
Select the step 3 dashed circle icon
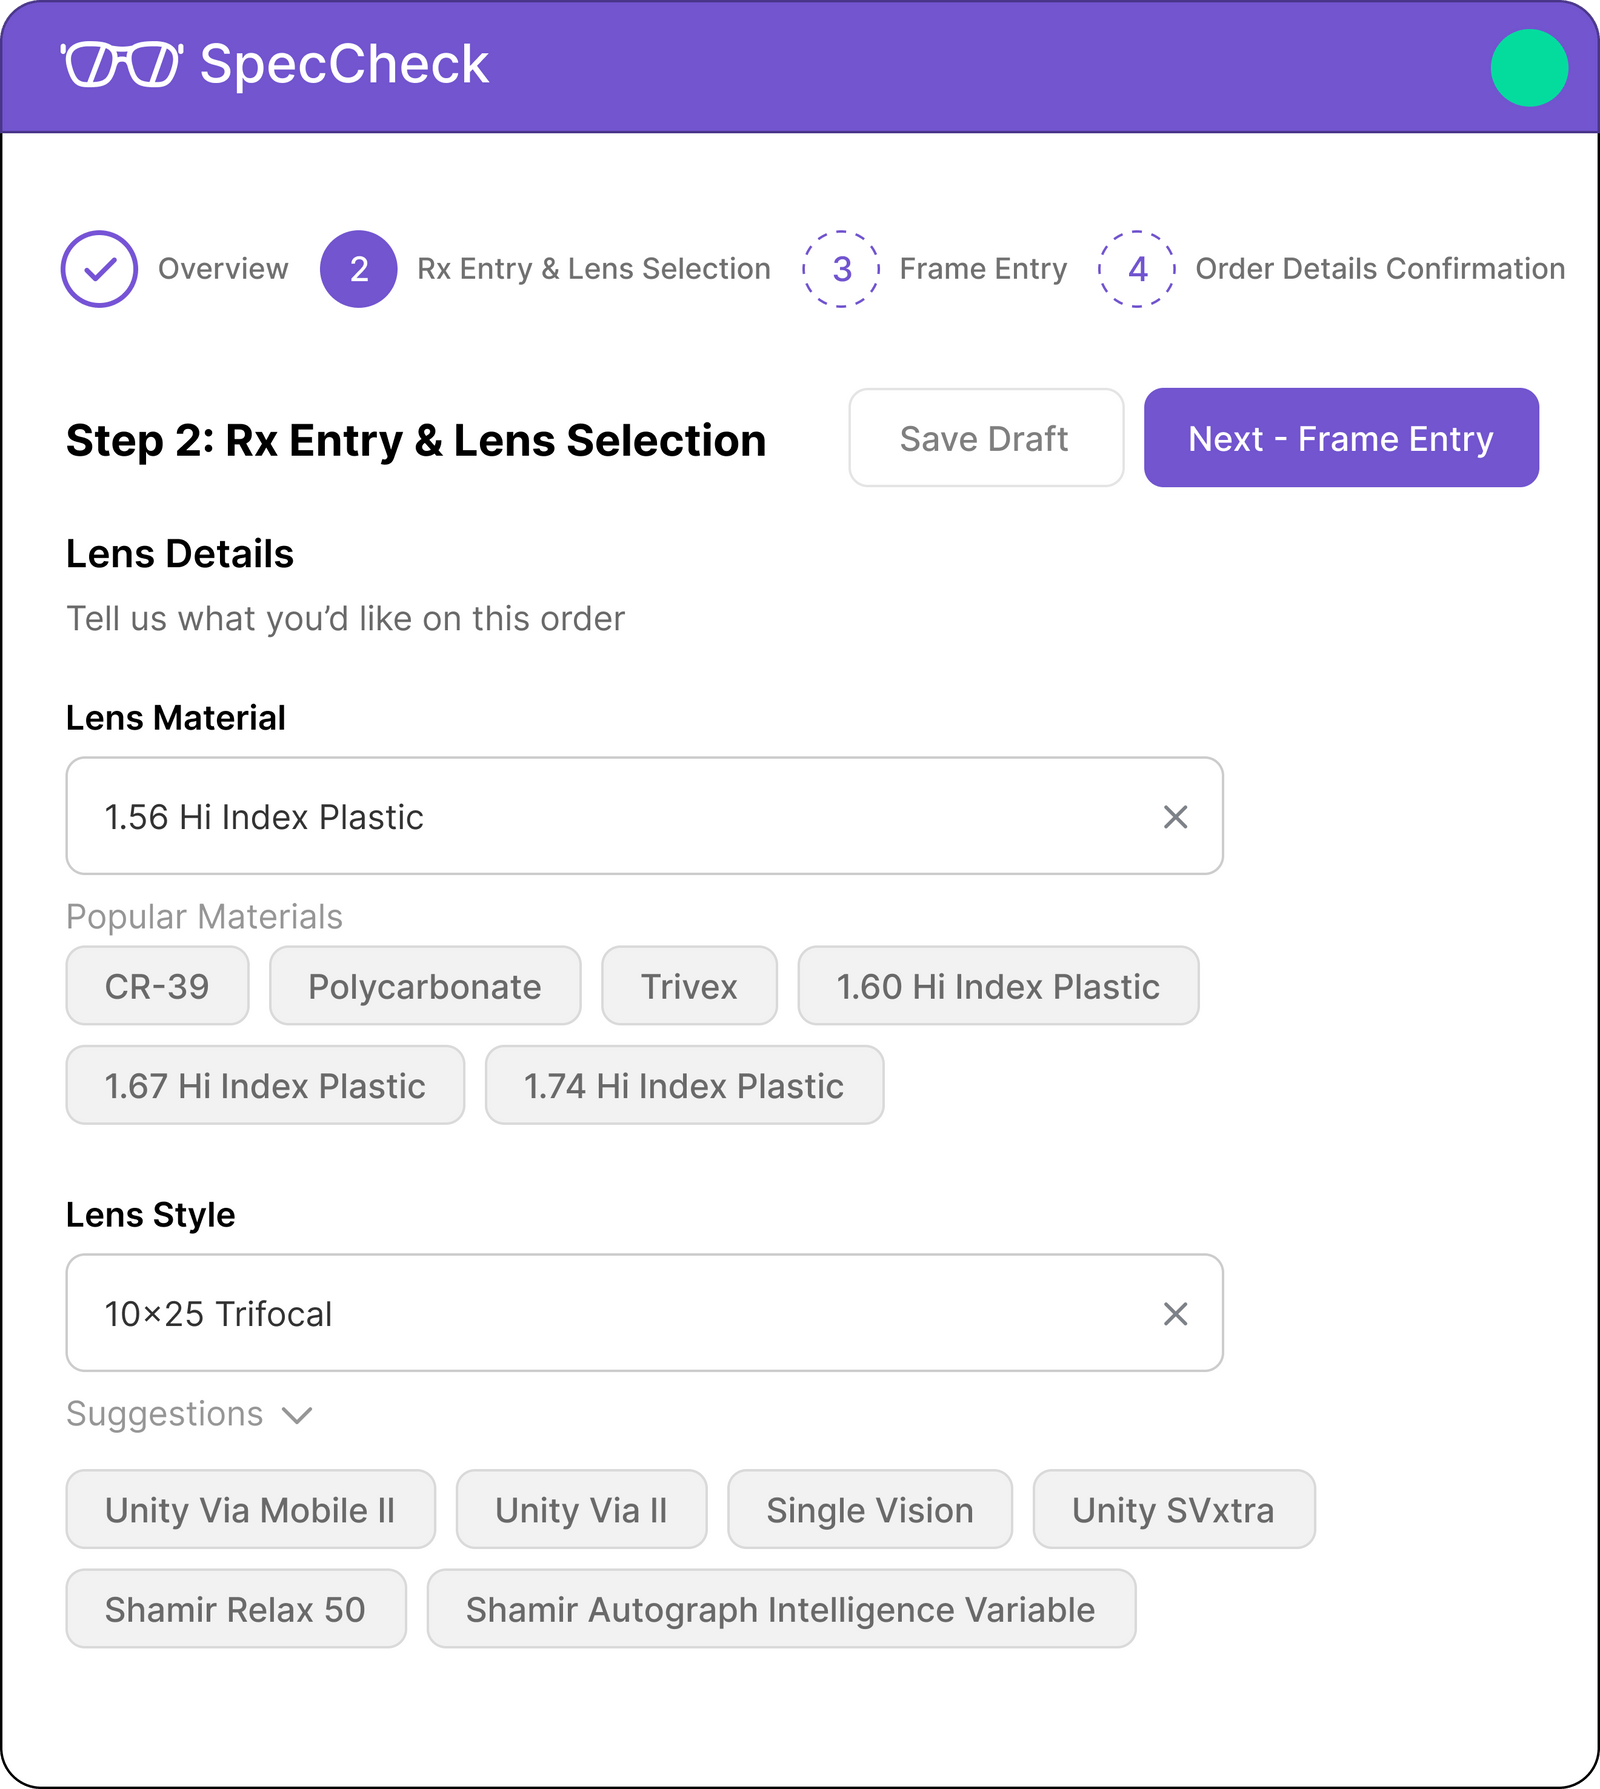[841, 269]
